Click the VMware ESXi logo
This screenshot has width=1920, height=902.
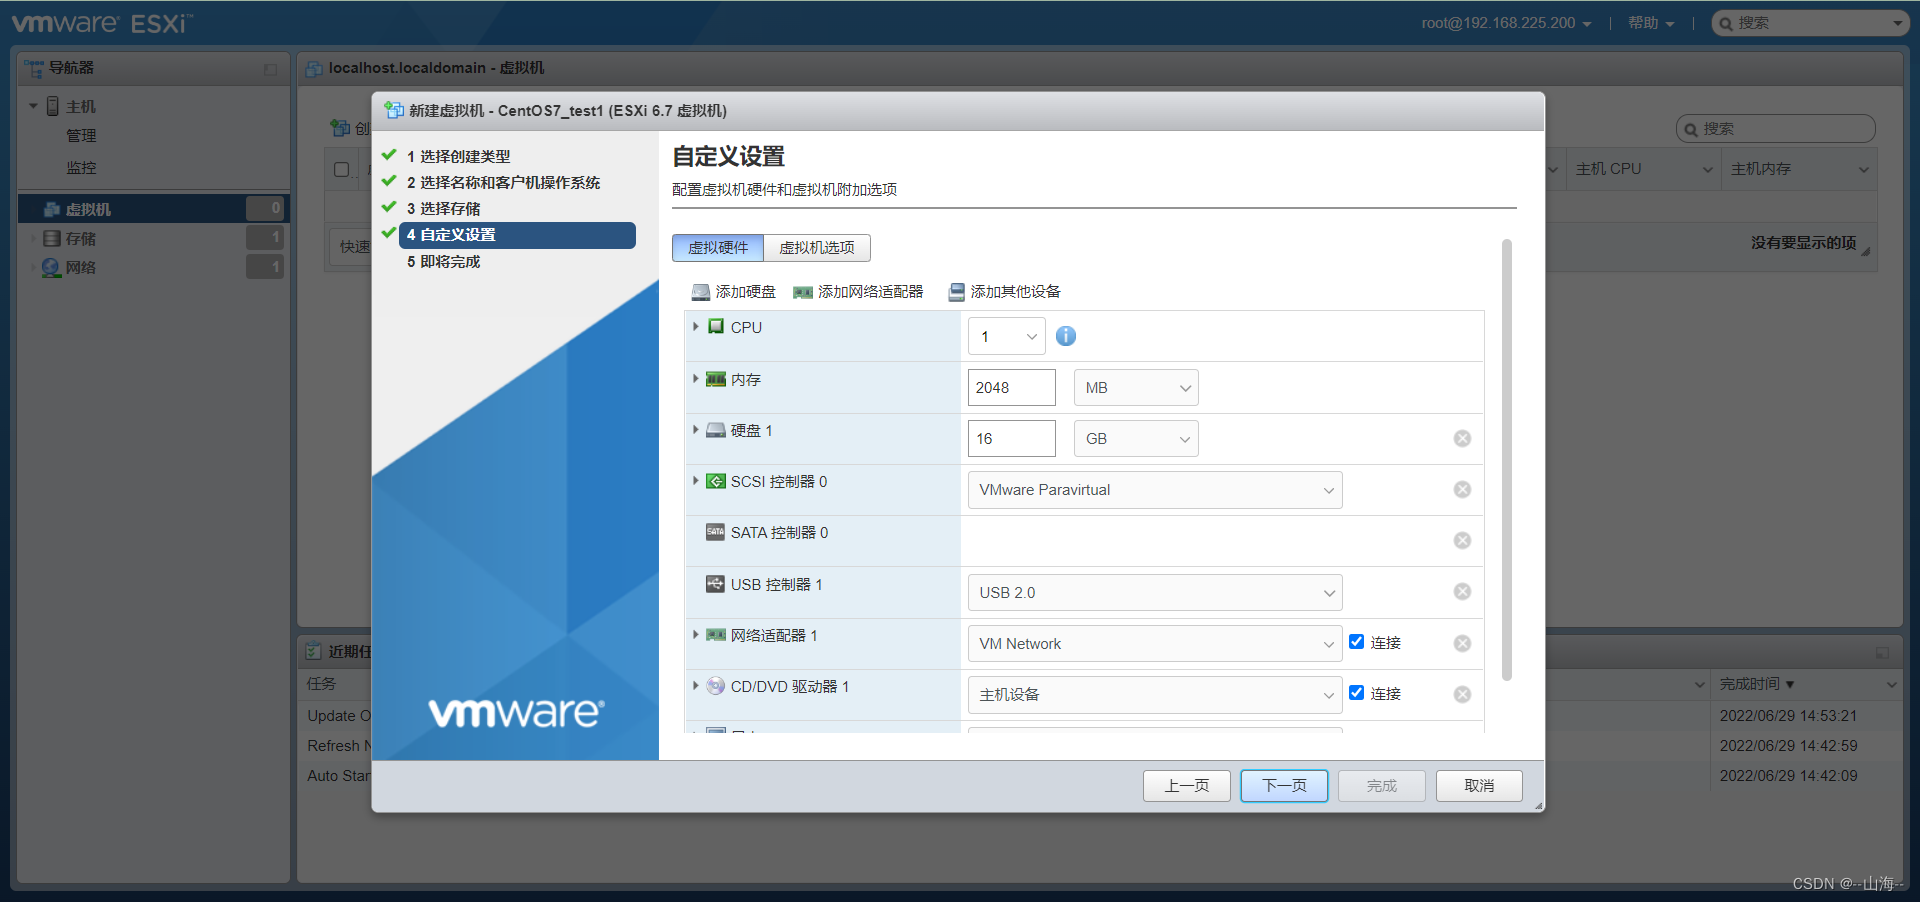click(102, 23)
